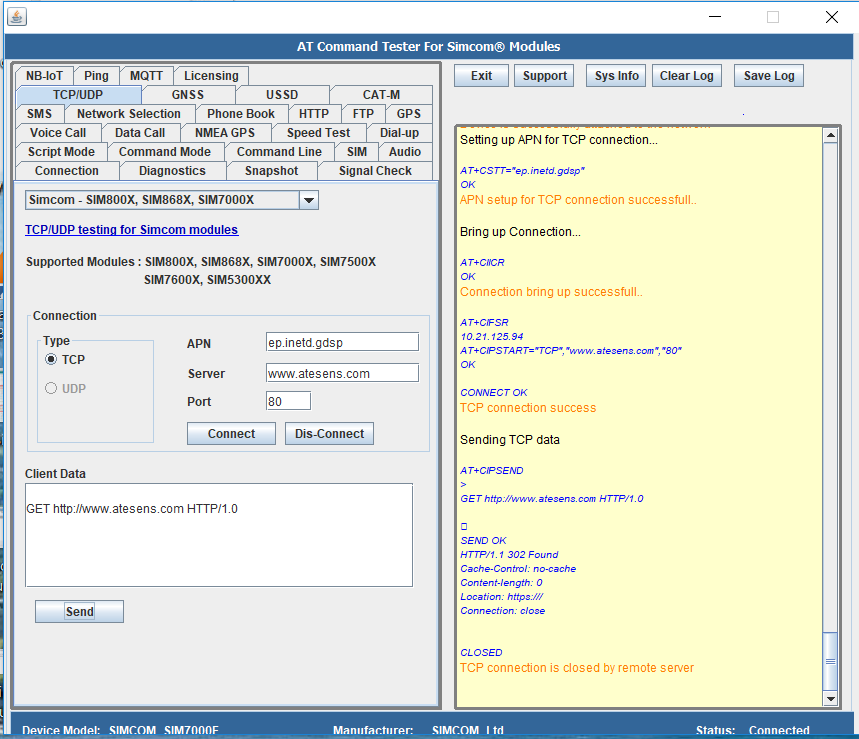Minimize the AT Command Tester window

(x=715, y=17)
